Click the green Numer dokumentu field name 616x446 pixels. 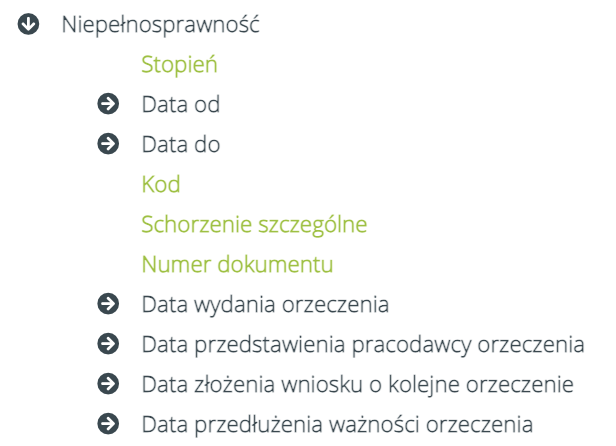(237, 265)
